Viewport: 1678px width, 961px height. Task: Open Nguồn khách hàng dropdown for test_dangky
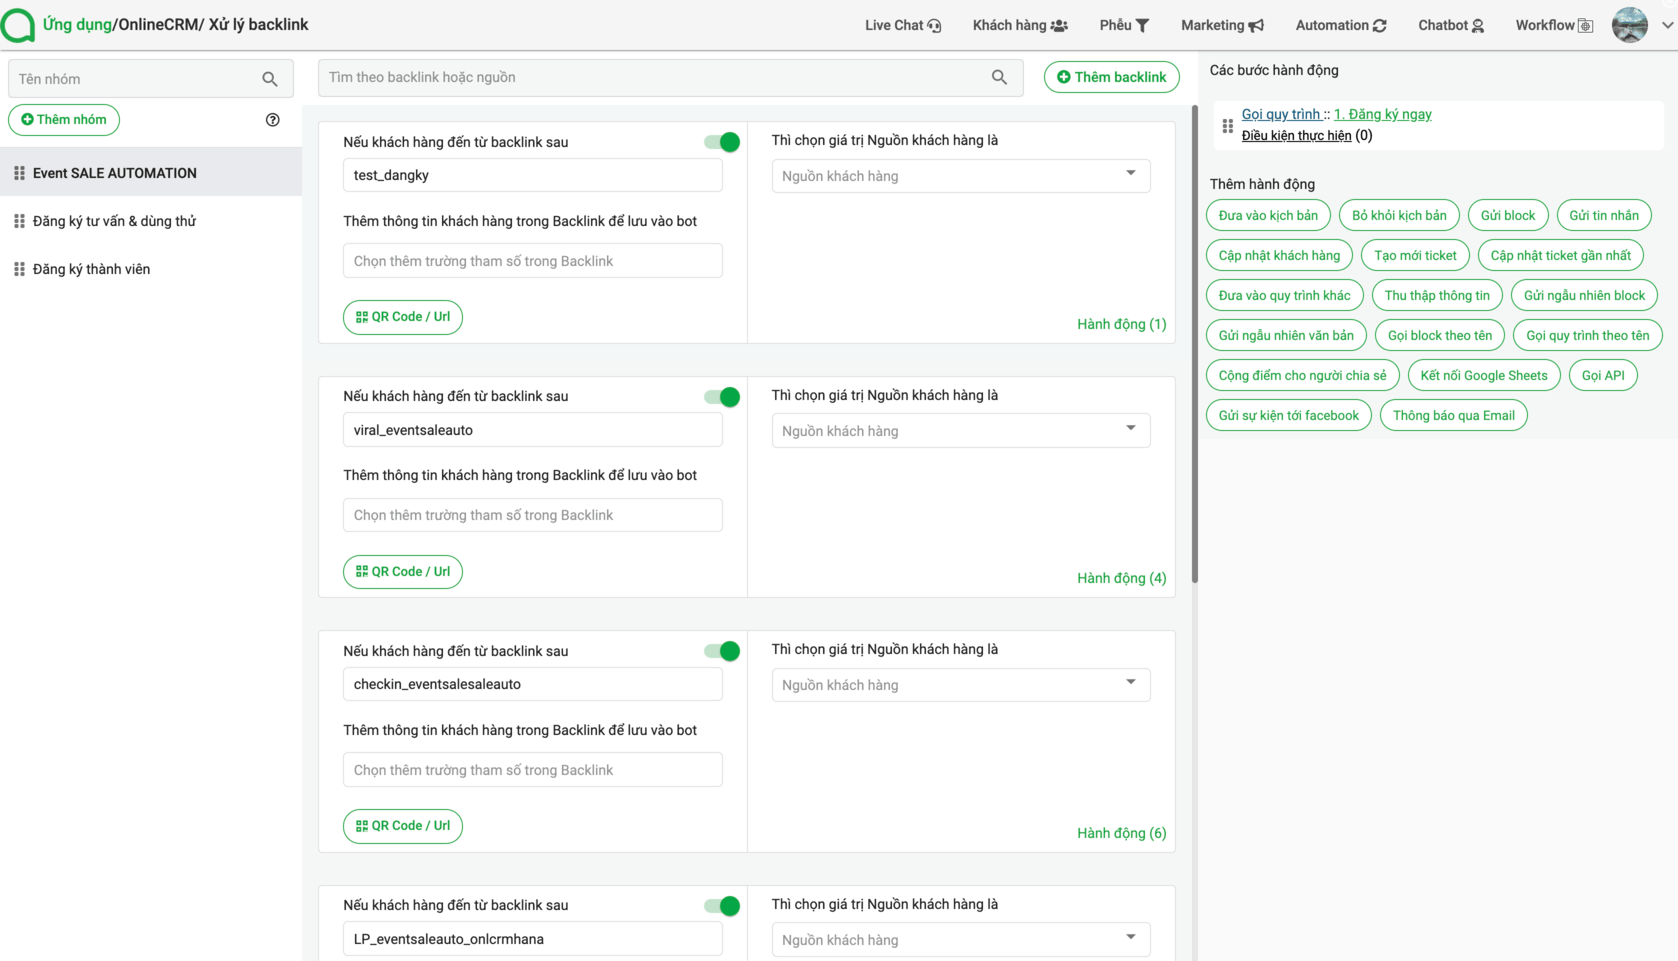tap(960, 176)
